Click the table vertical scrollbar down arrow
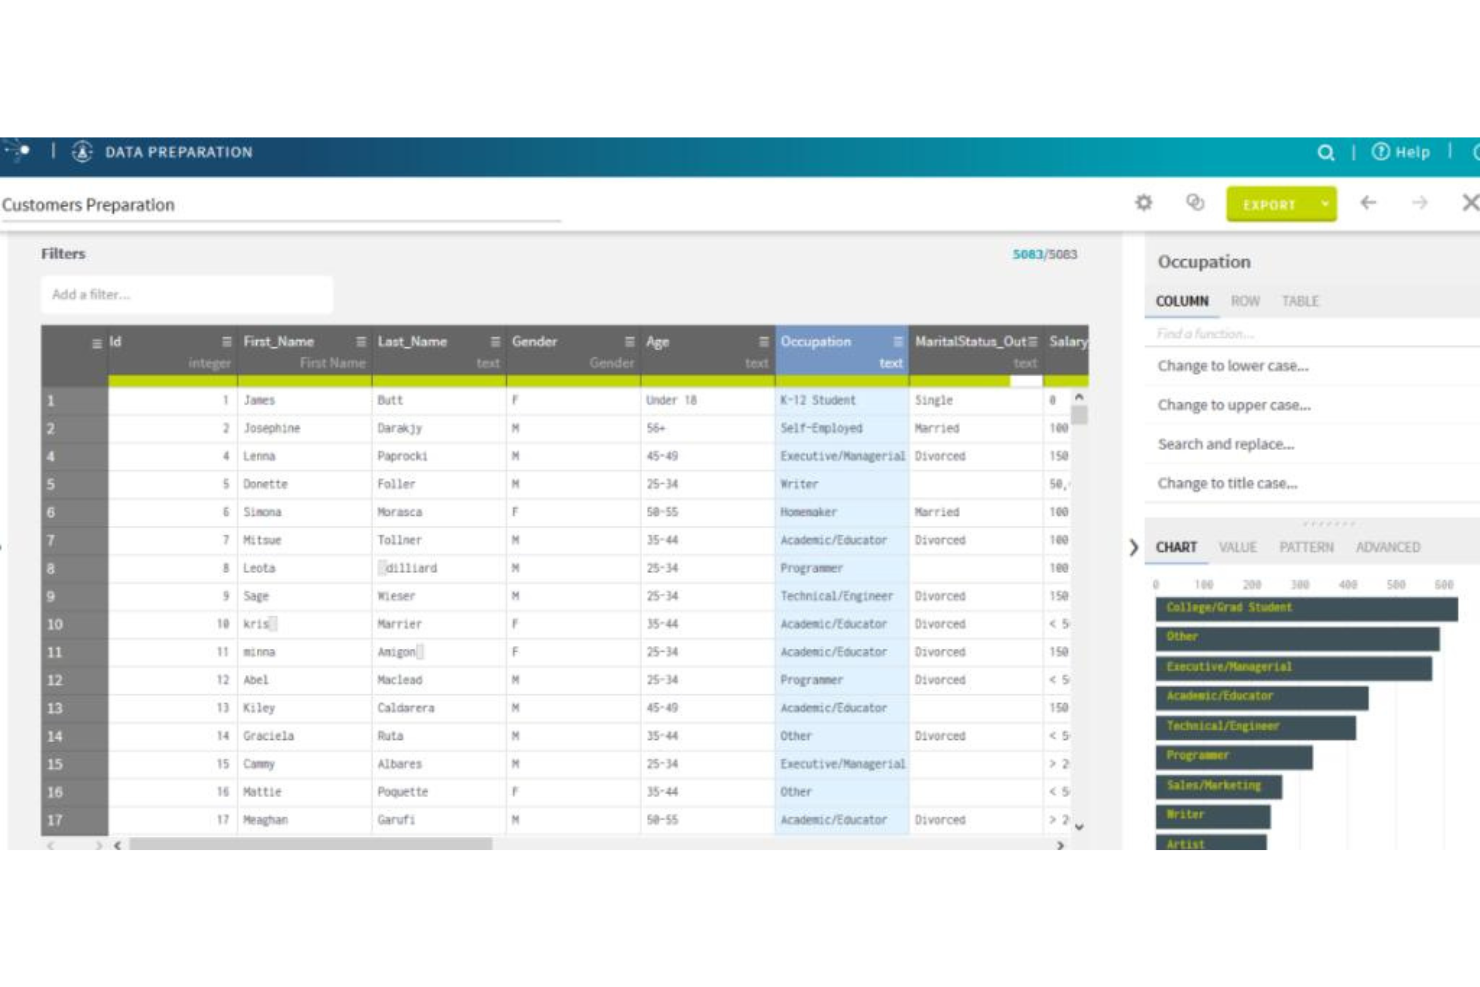 pyautogui.click(x=1079, y=827)
